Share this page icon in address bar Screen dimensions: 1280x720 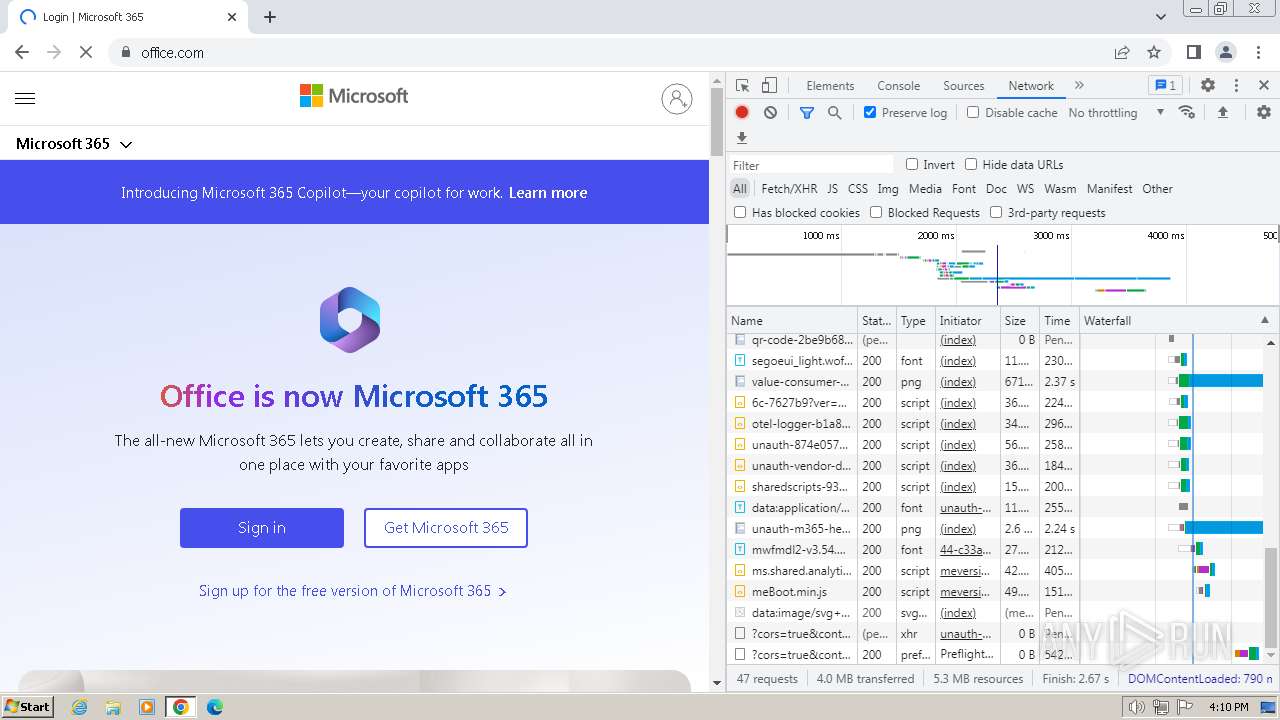[1122, 52]
